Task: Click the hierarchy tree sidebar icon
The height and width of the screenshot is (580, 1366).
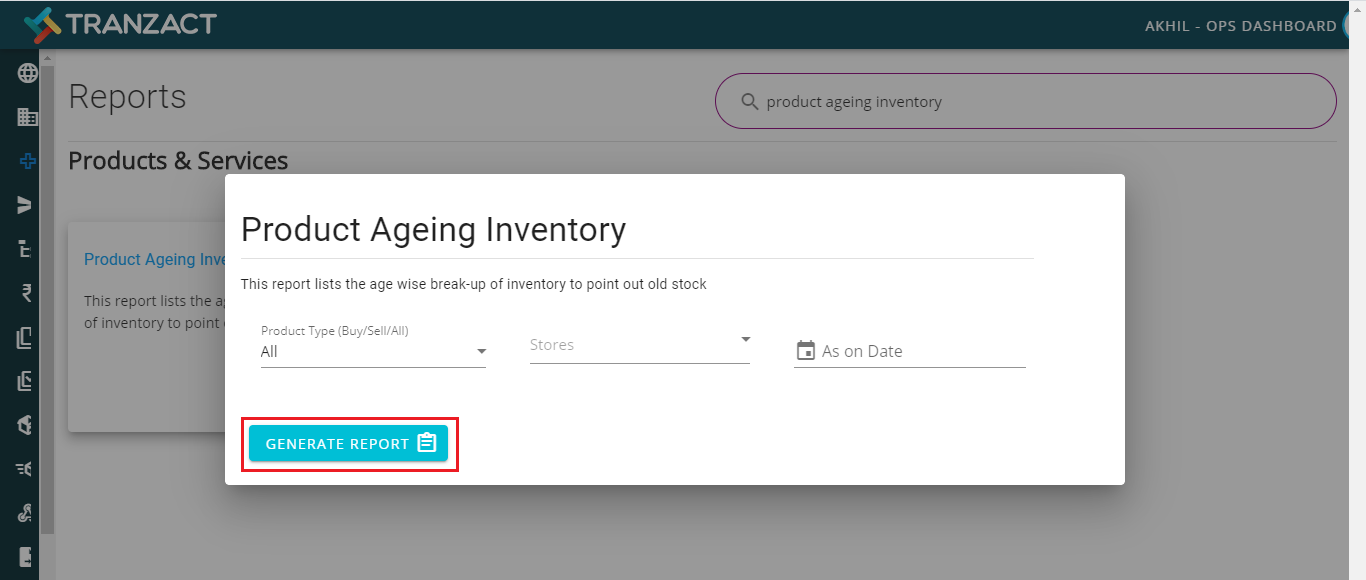Action: coord(27,249)
